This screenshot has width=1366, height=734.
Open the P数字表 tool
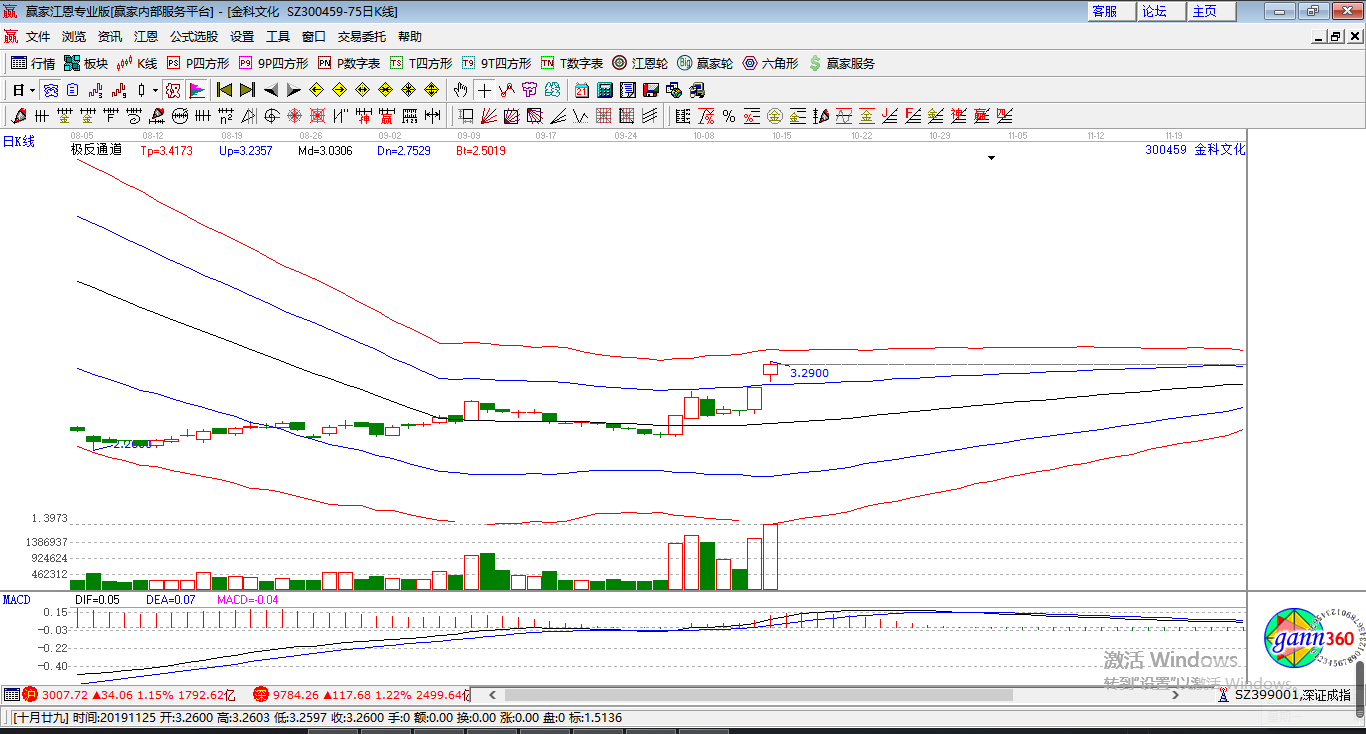tap(349, 63)
